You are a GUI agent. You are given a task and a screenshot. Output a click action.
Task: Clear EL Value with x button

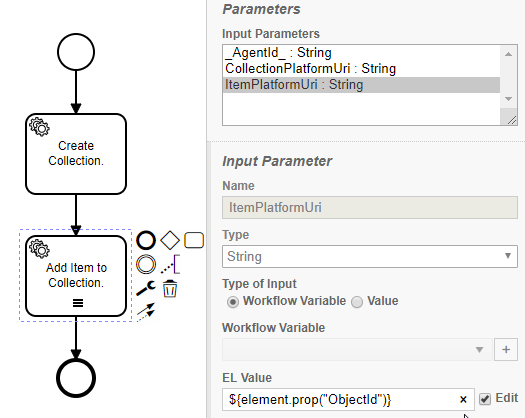click(463, 399)
